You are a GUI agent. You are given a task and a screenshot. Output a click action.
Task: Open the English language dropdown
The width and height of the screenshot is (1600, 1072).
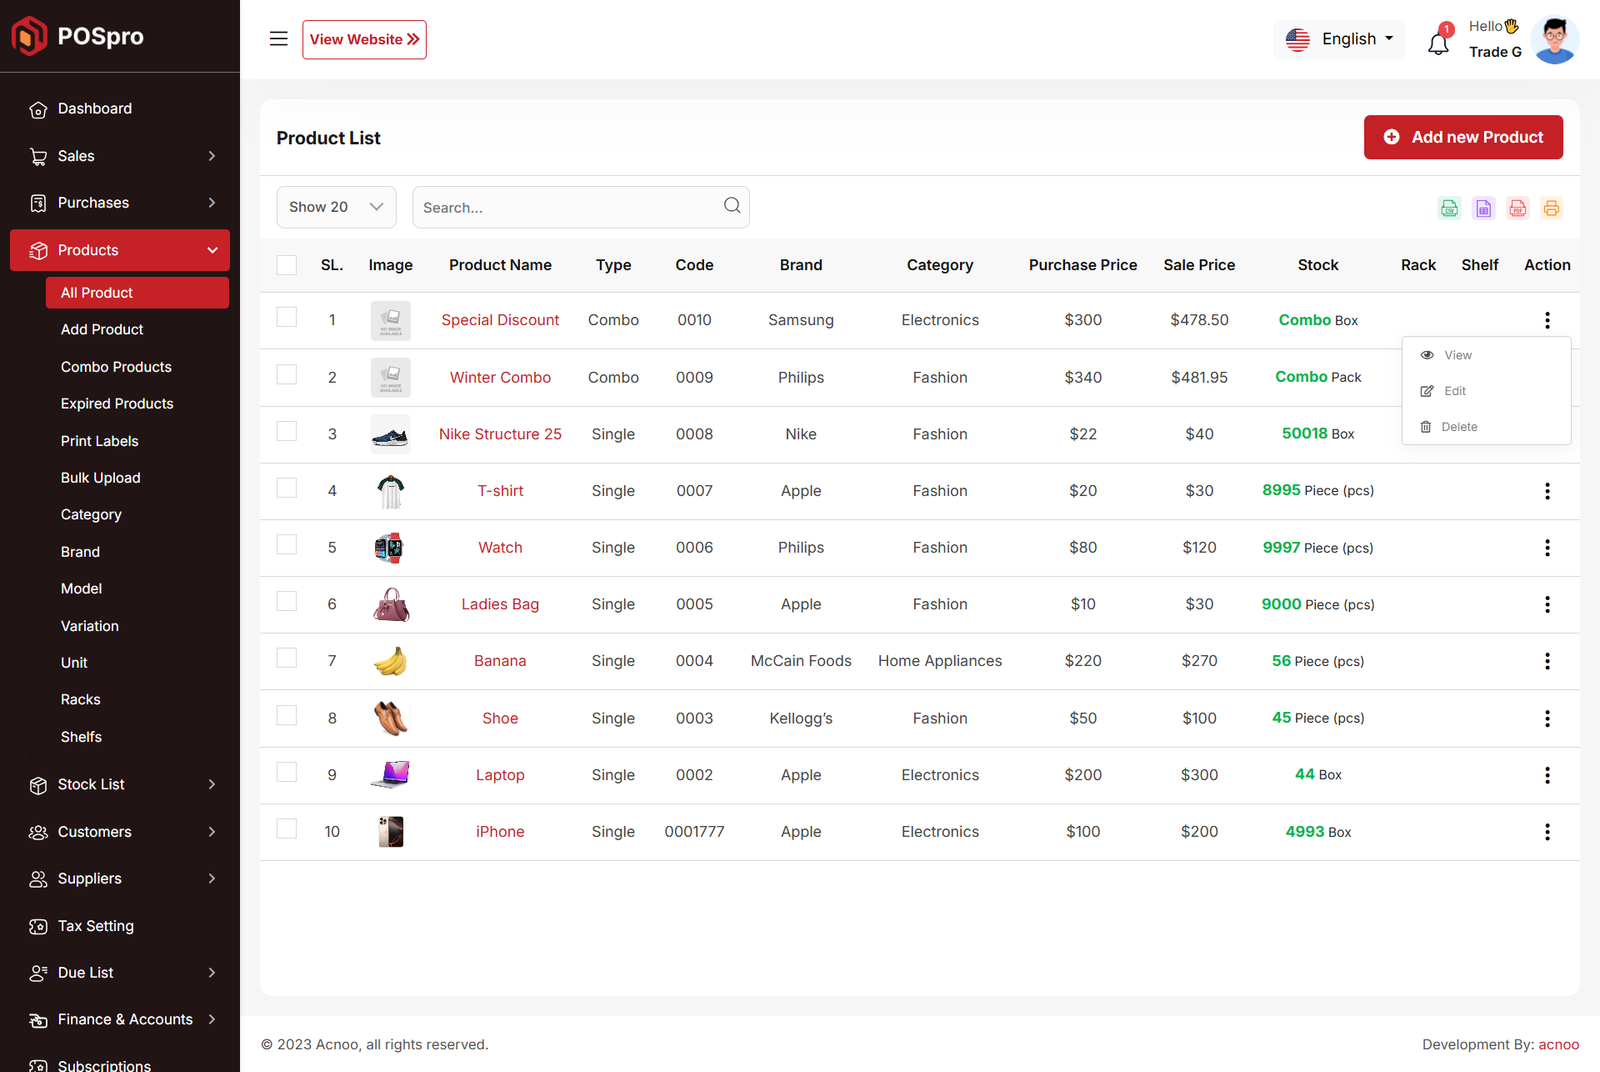tap(1340, 39)
